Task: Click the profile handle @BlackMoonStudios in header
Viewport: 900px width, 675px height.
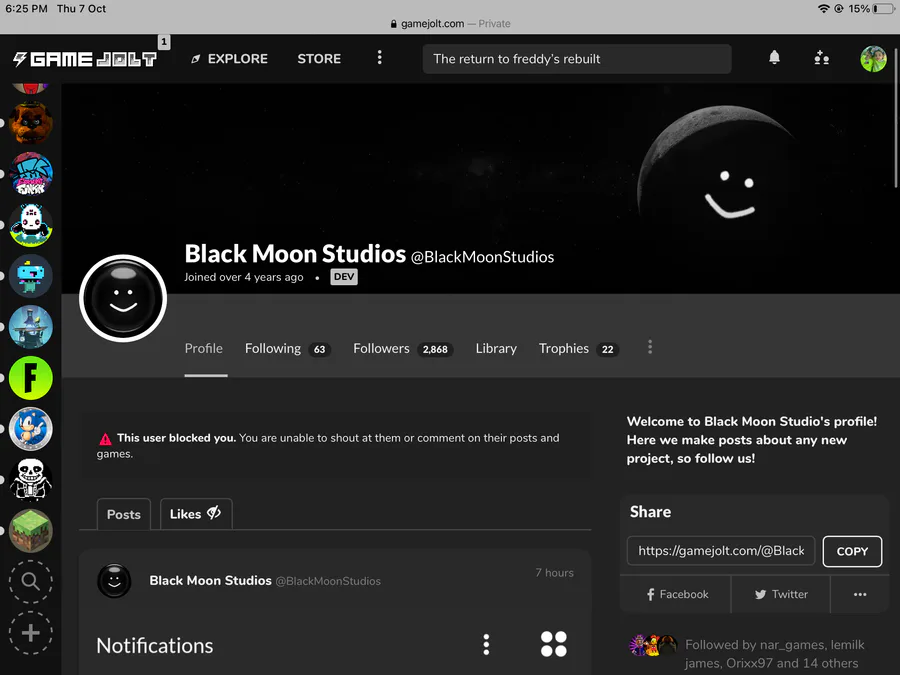Action: (x=483, y=257)
